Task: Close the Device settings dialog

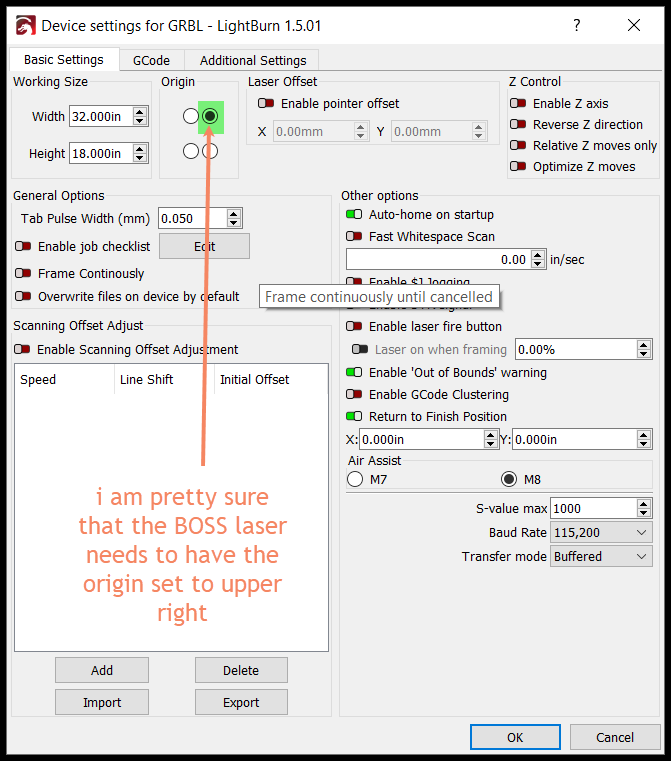Action: coord(634,25)
